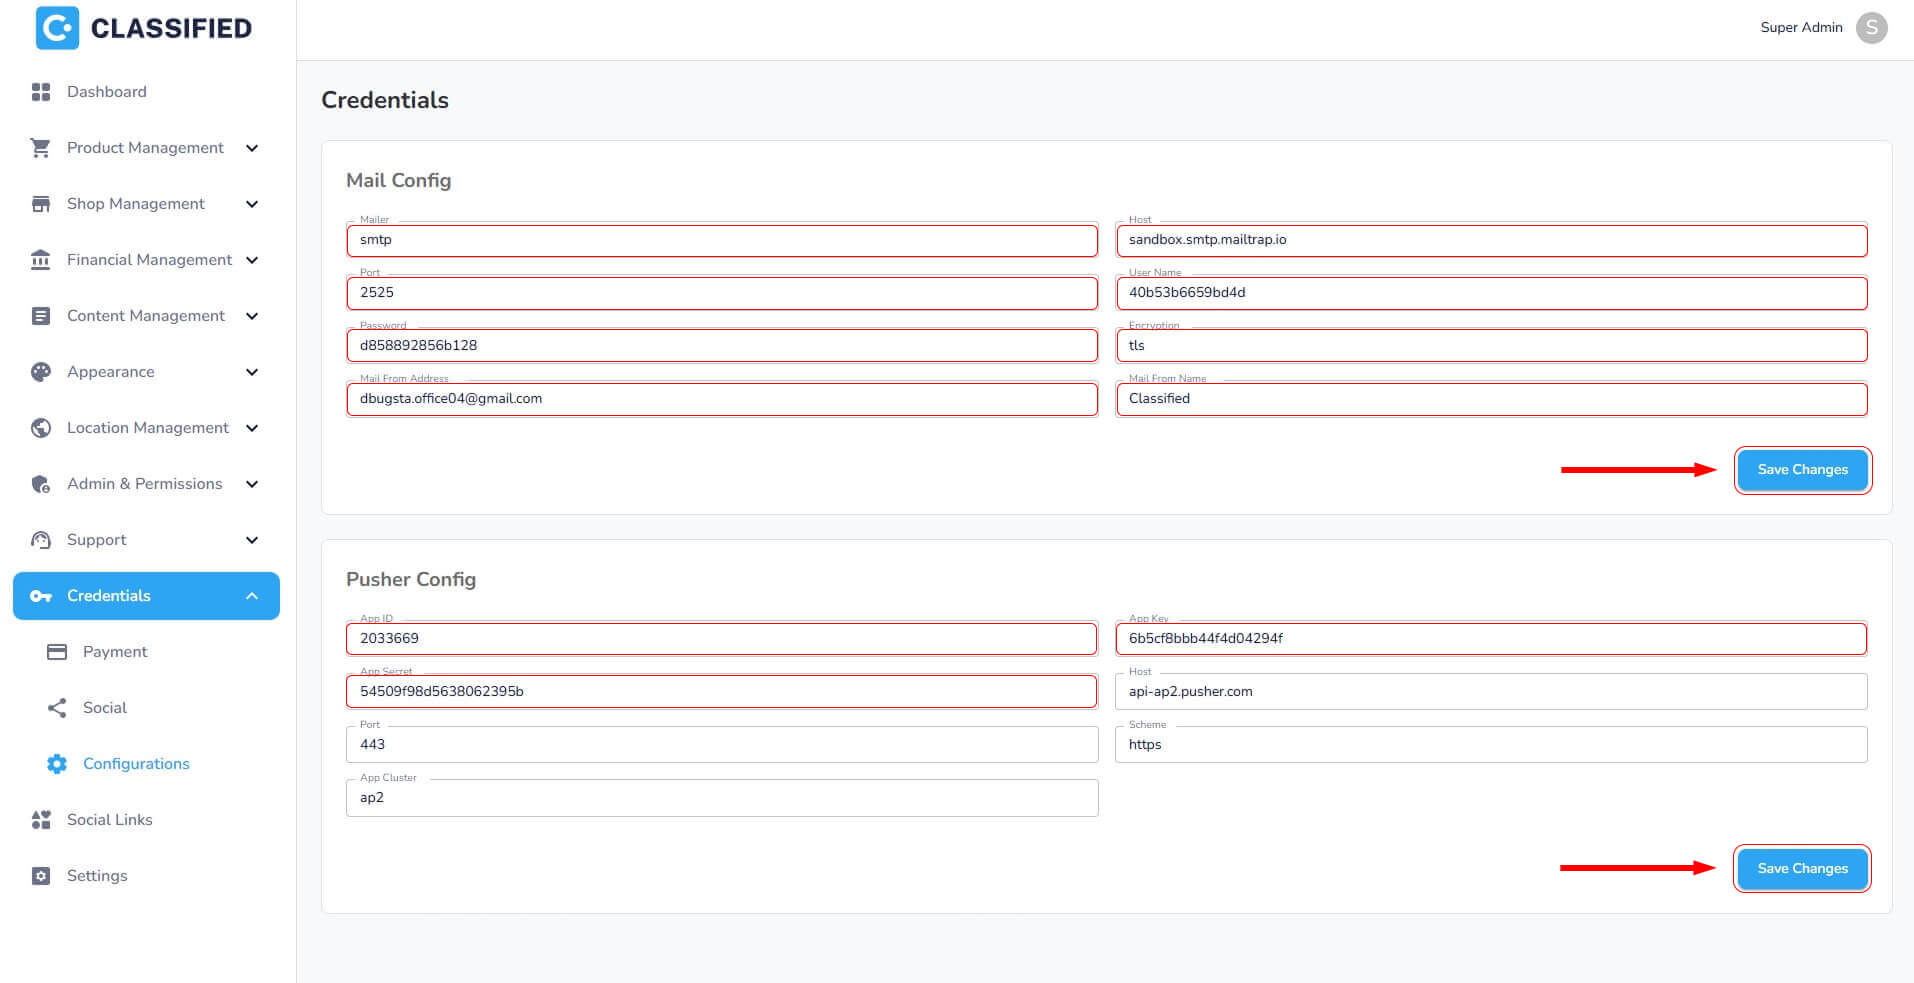Expand Admin & Permissions chevron
This screenshot has height=983, width=1914.
pos(252,484)
